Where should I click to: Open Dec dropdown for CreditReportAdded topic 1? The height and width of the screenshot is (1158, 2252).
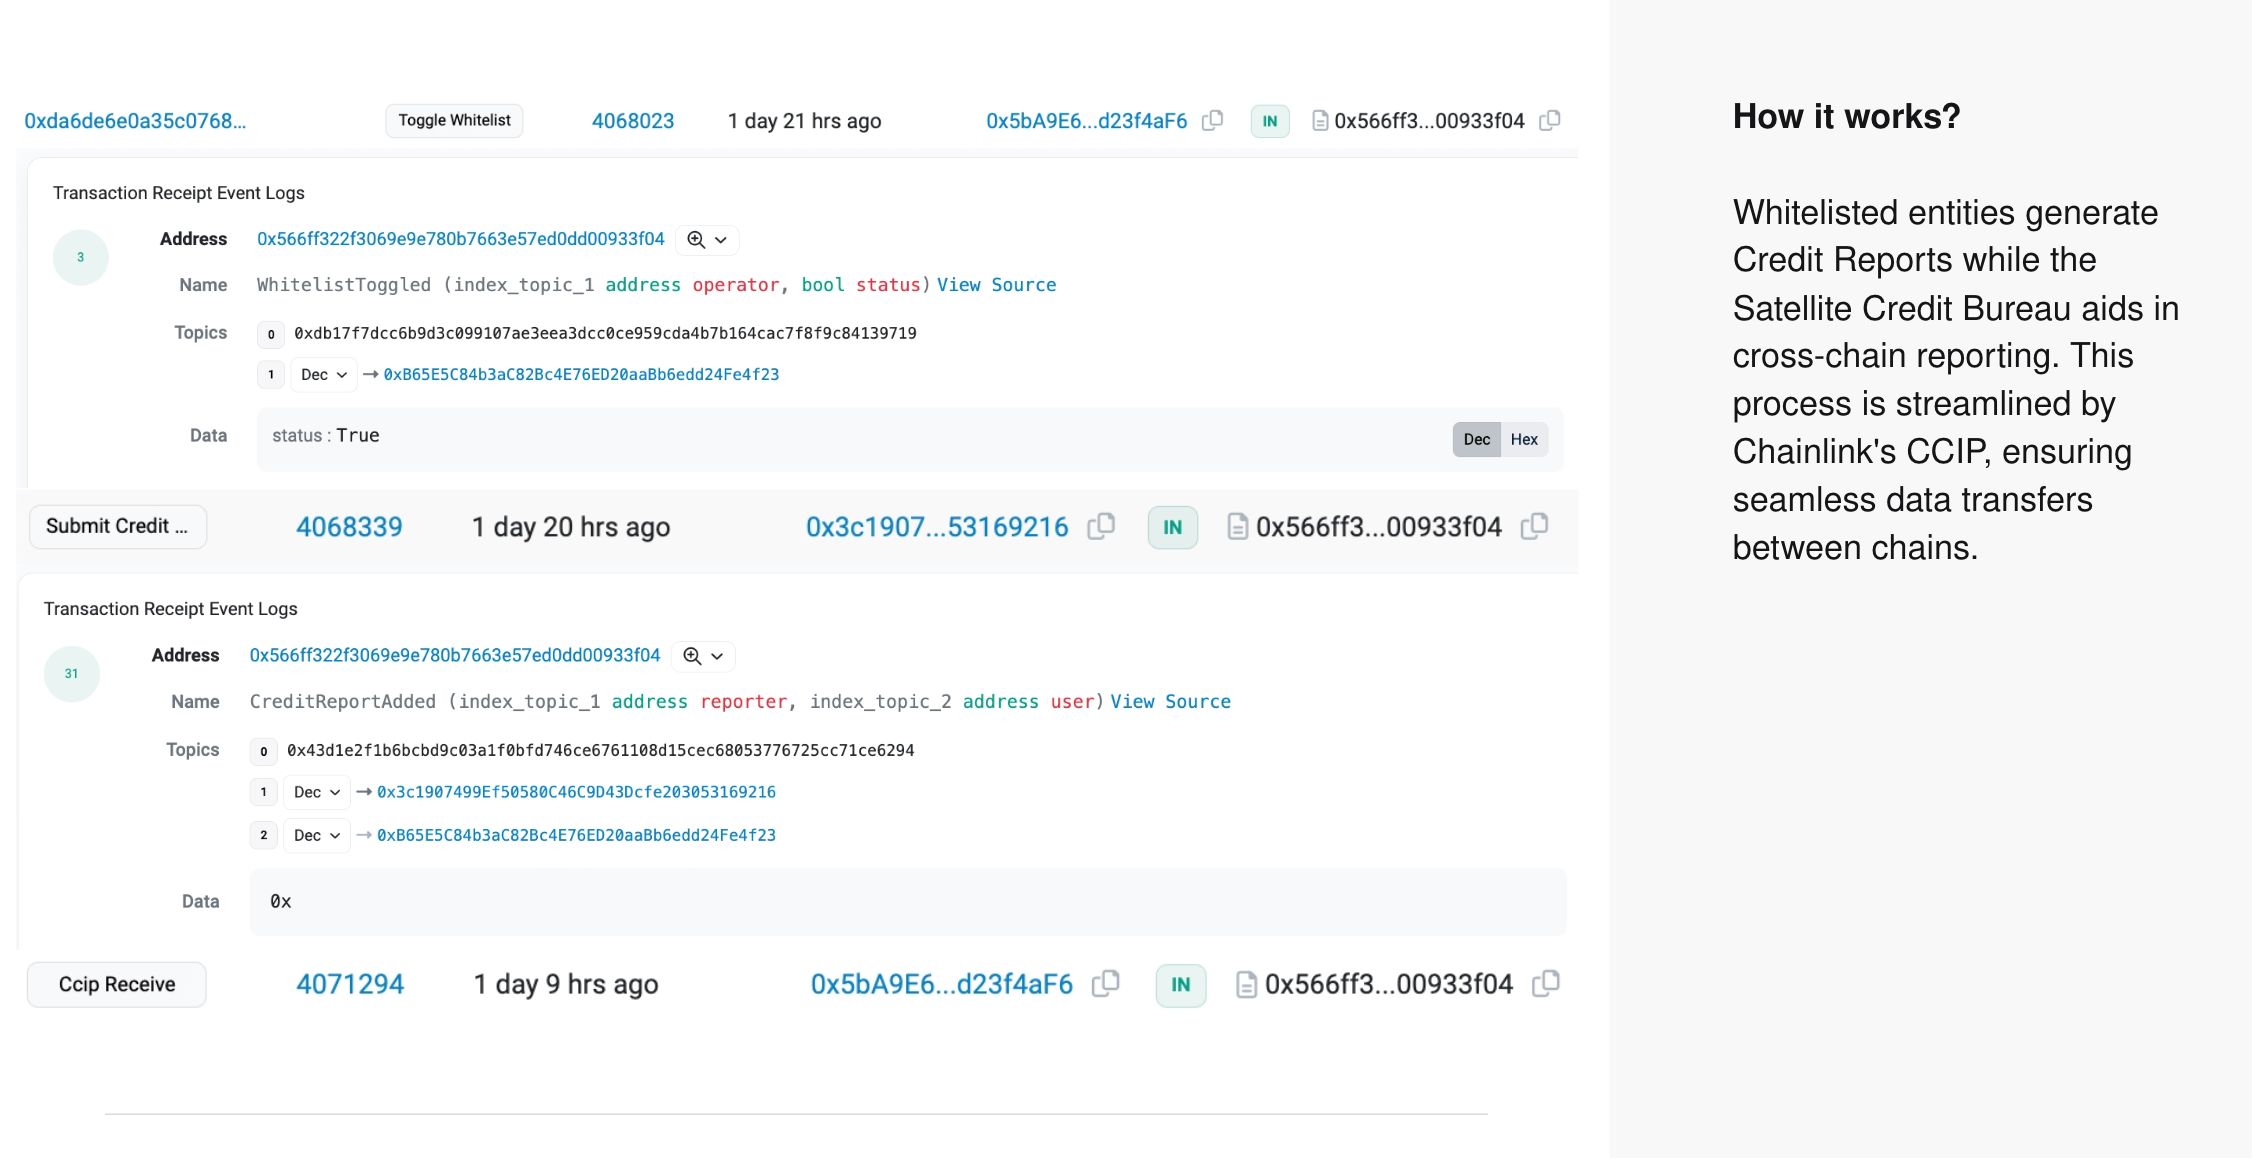[317, 792]
